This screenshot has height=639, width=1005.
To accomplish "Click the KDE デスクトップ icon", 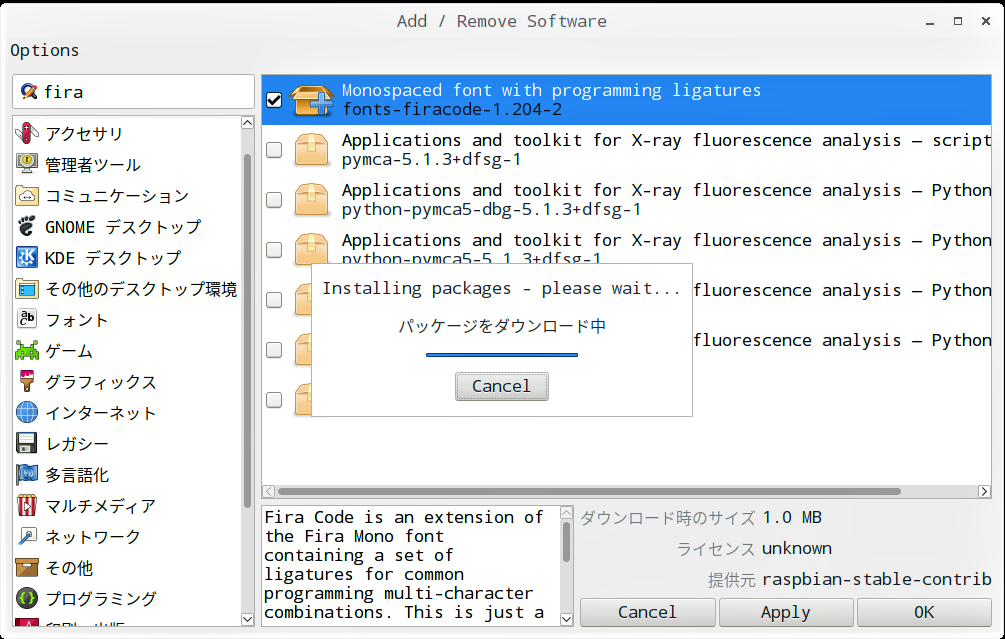I will pos(26,258).
